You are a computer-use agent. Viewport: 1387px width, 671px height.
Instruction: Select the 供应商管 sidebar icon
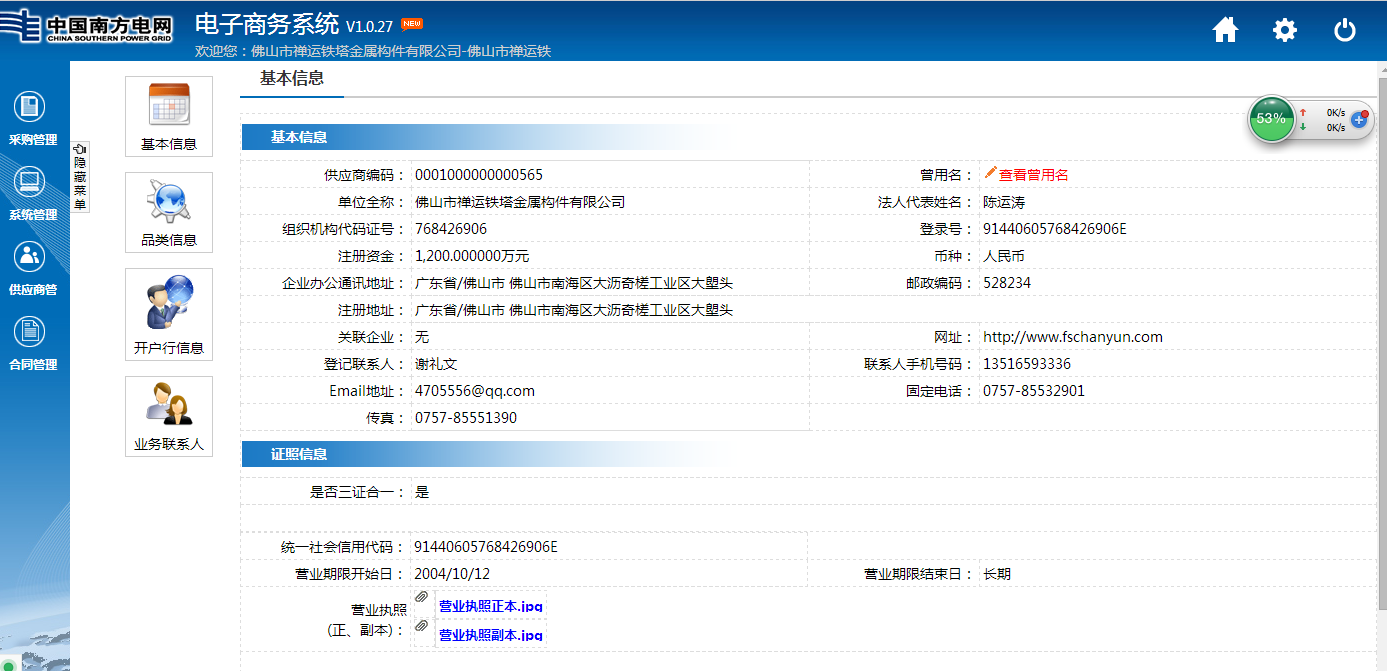[30, 268]
